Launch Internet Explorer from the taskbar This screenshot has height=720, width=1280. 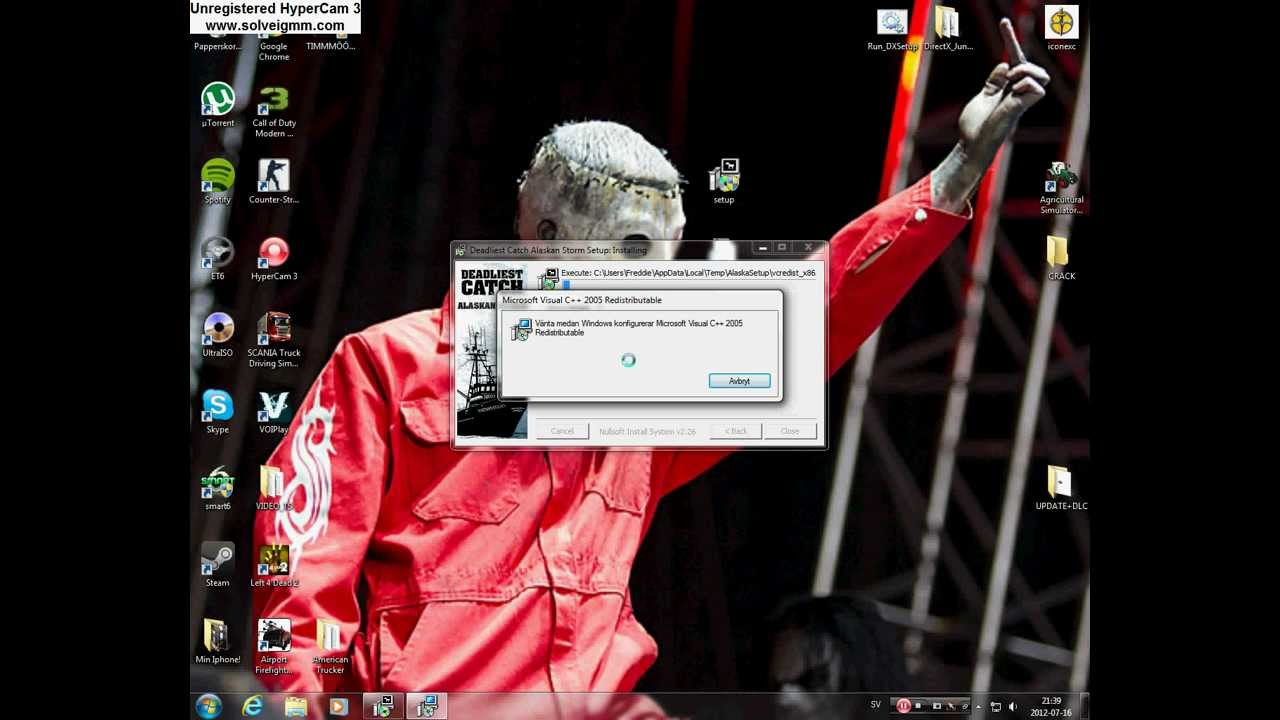253,706
